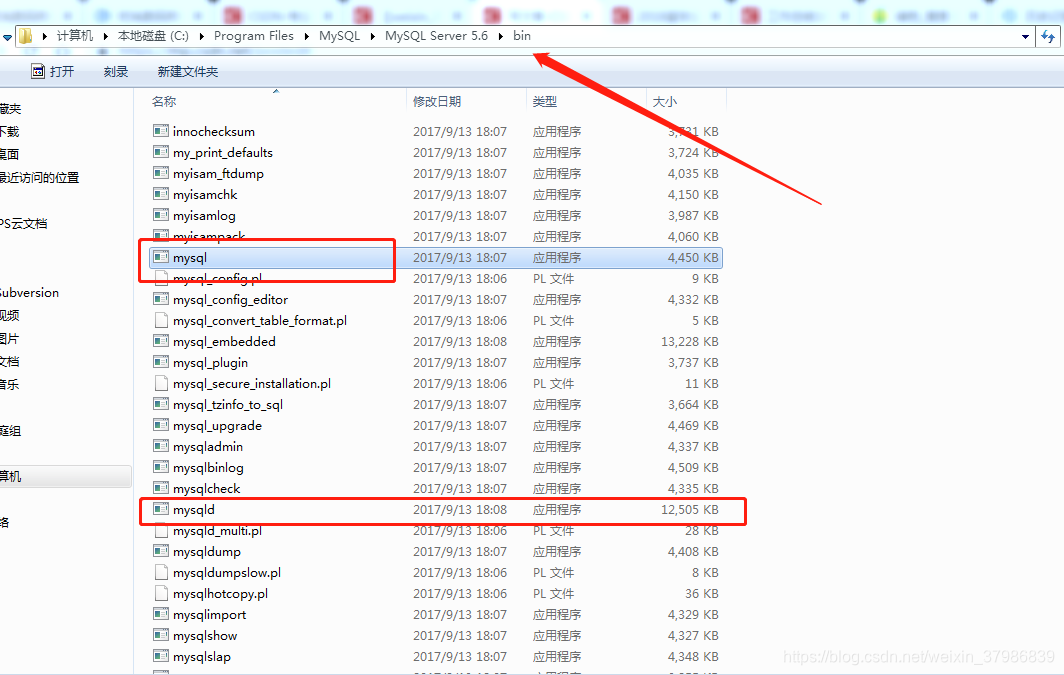Screen dimensions: 1064x675
Task: Click the mysql_upgrade application icon
Action: point(161,425)
